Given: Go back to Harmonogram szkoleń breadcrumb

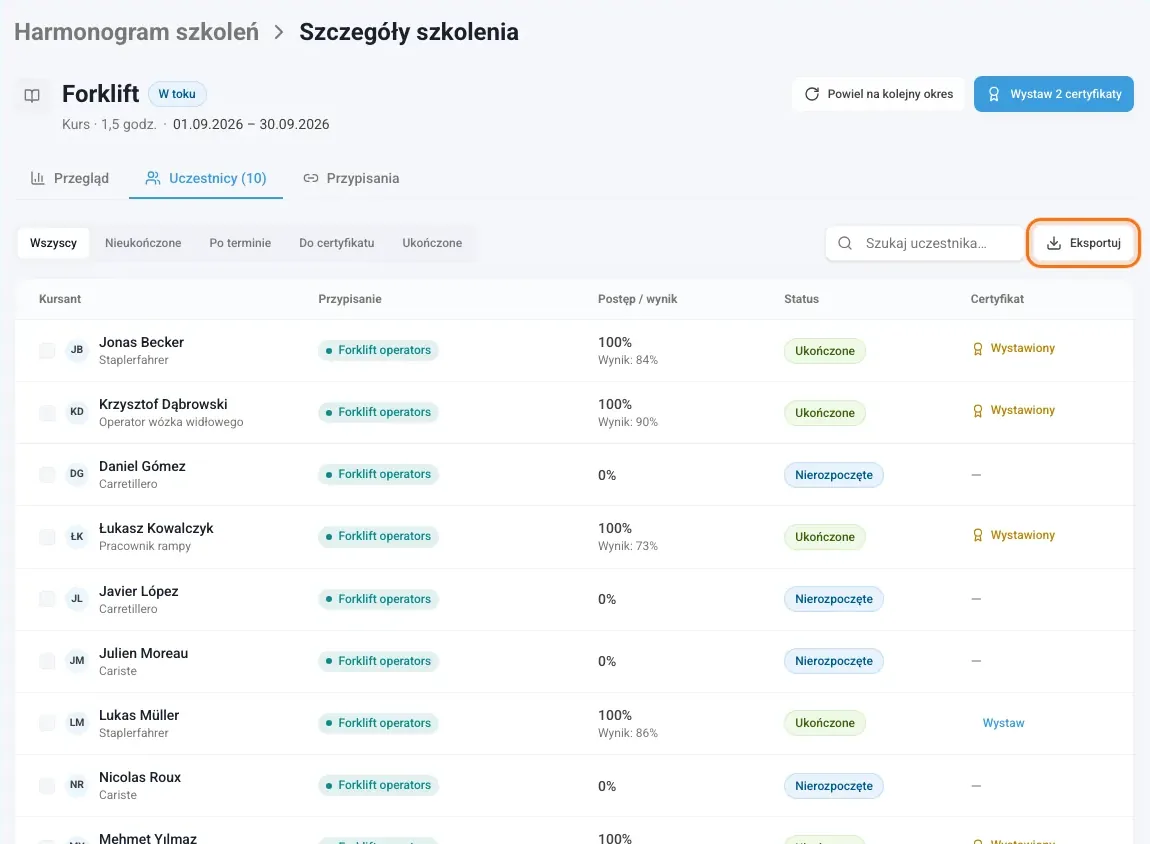Looking at the screenshot, I should pos(136,32).
